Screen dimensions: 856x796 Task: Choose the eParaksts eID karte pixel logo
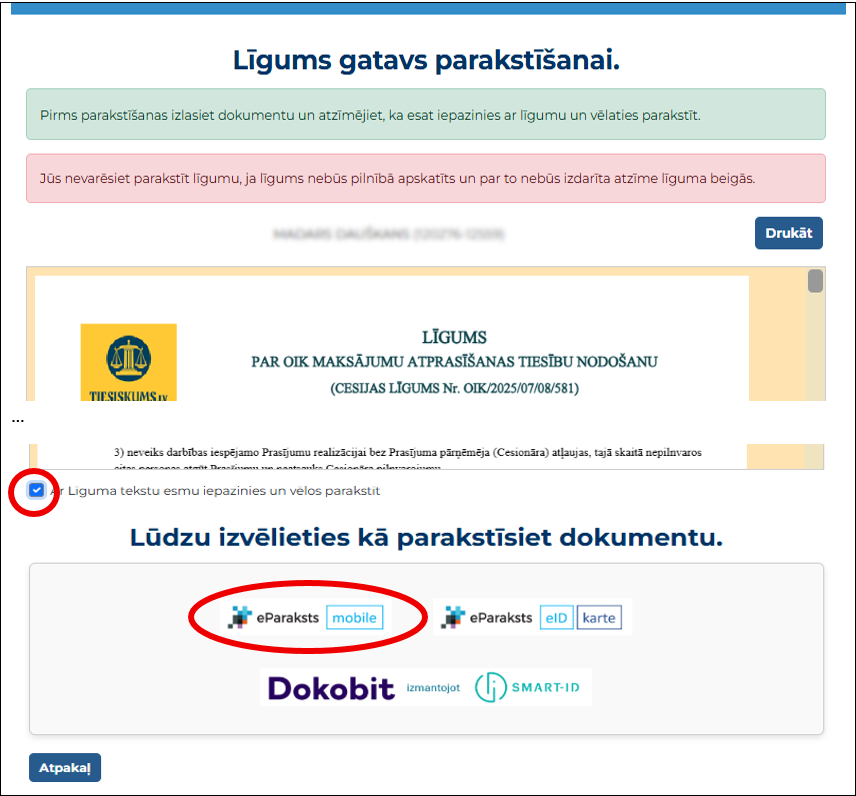click(x=453, y=618)
